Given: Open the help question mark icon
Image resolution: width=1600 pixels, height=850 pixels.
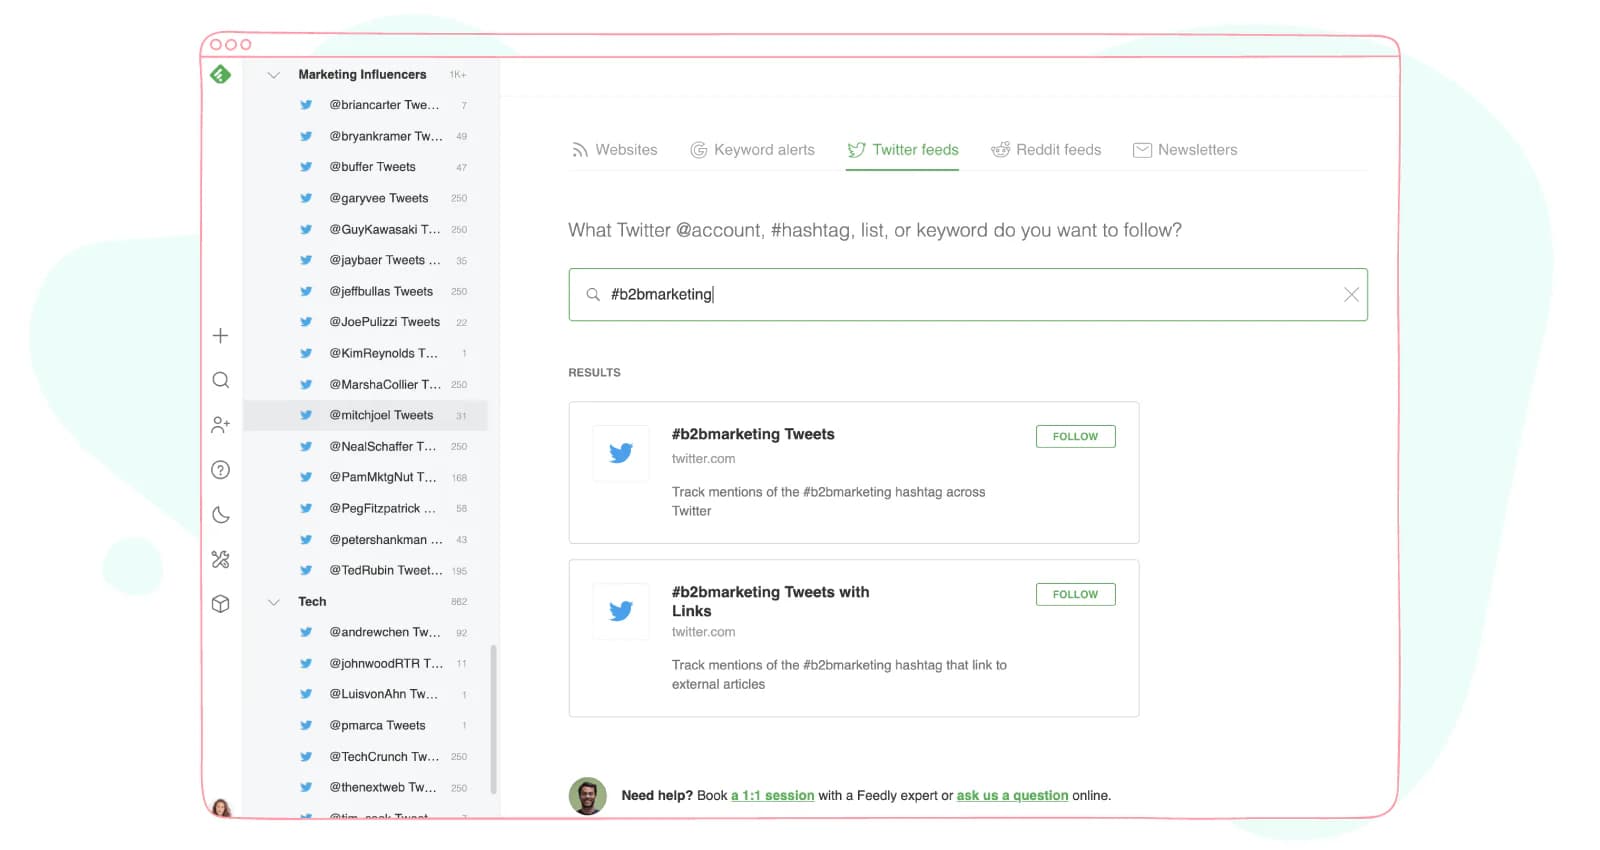Looking at the screenshot, I should [x=221, y=470].
